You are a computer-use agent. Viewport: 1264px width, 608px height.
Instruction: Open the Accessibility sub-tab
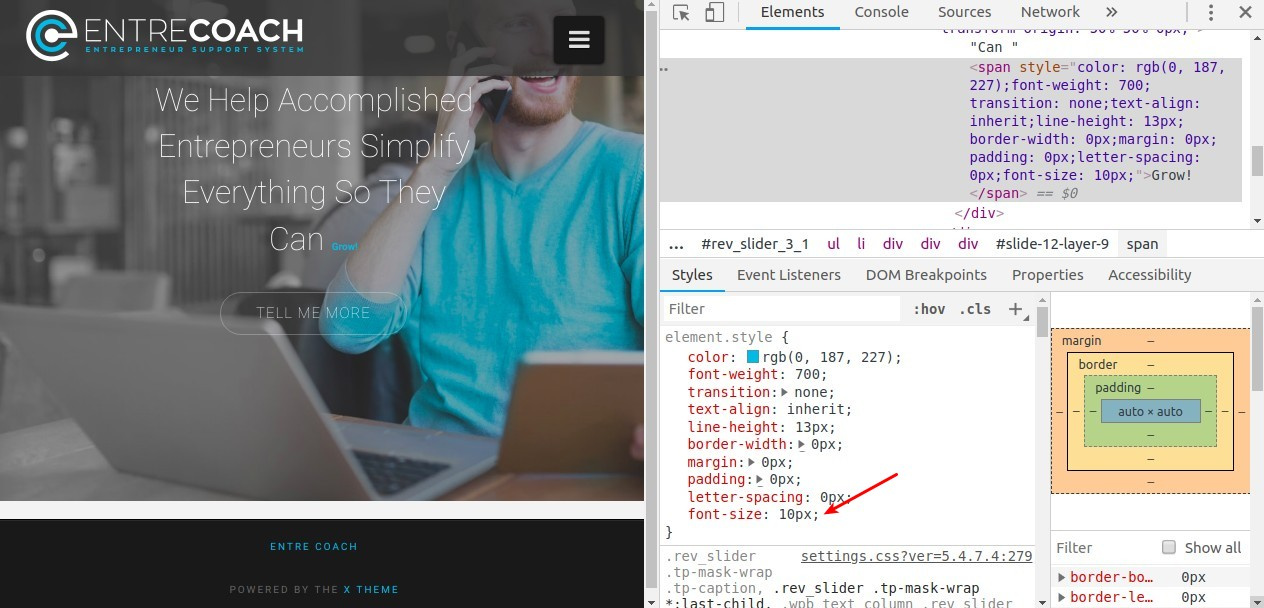(x=1150, y=275)
